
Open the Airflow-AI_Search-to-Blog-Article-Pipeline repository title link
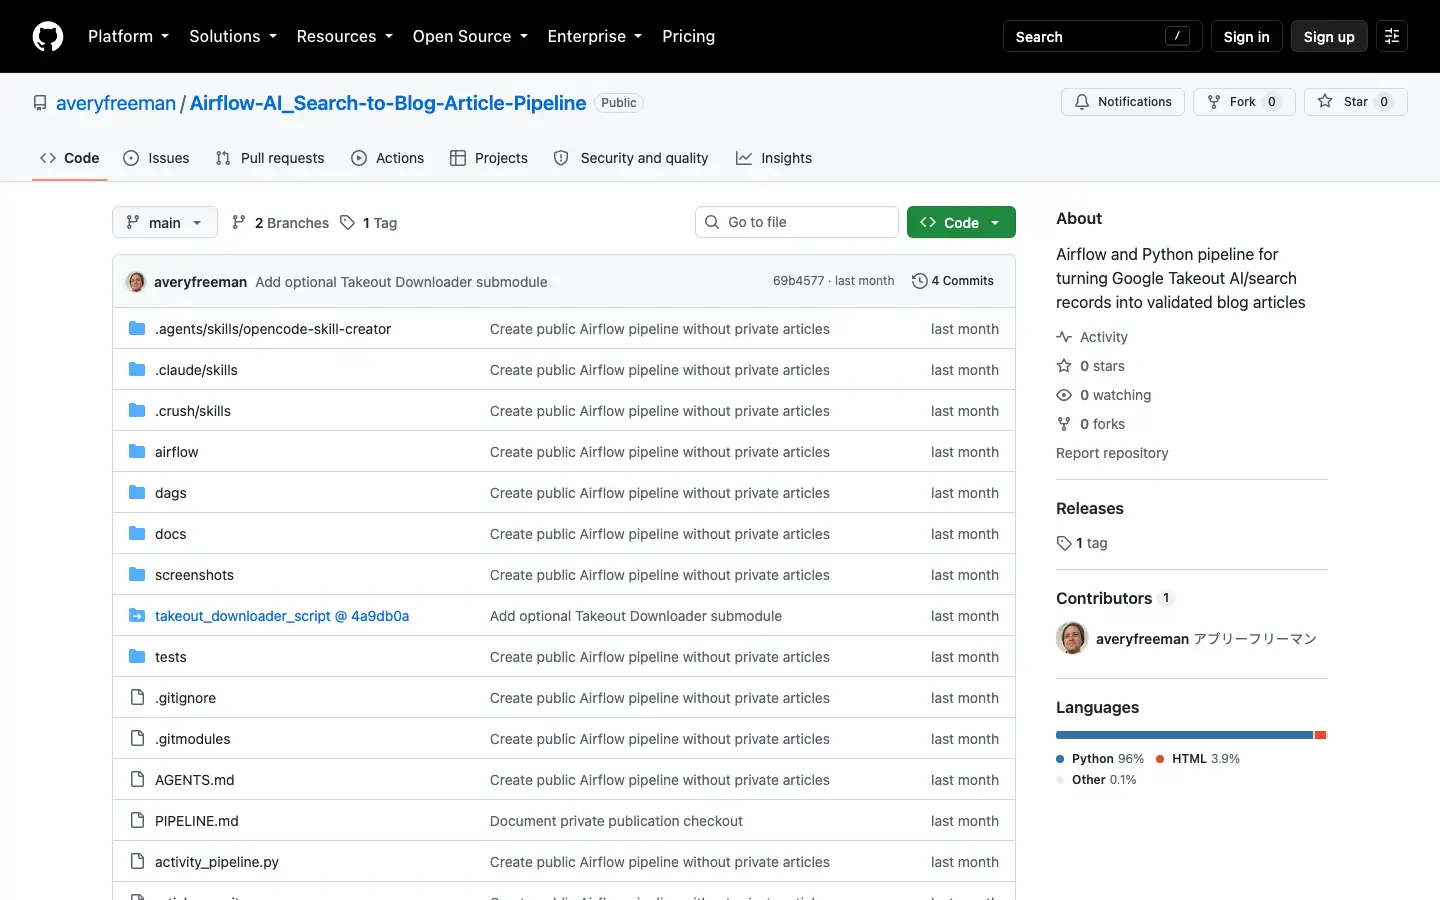click(x=388, y=103)
